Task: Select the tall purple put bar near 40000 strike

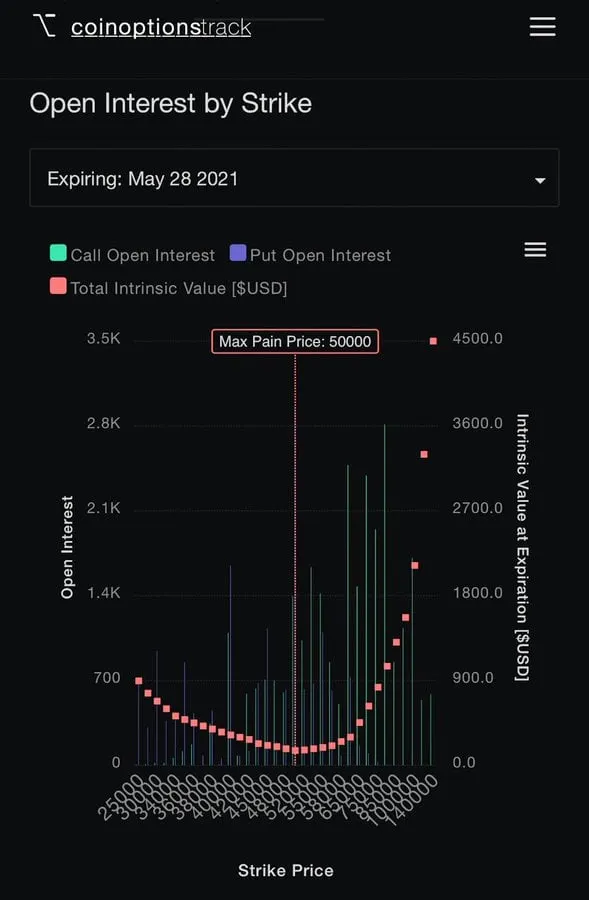Action: pyautogui.click(x=230, y=665)
